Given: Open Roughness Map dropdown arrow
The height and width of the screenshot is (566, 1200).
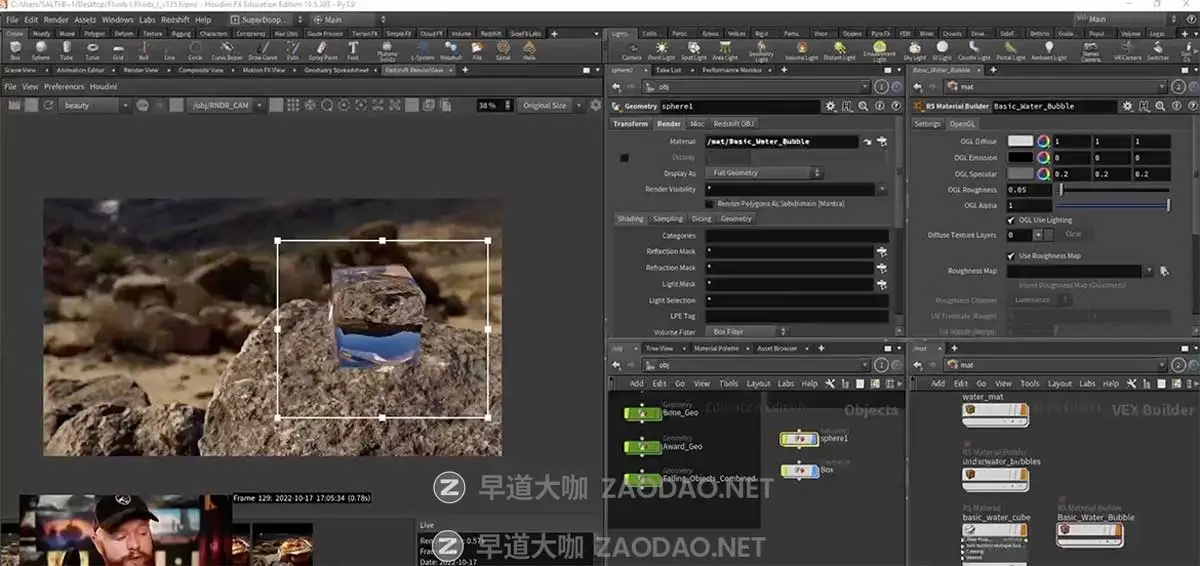Looking at the screenshot, I should click(x=1151, y=271).
